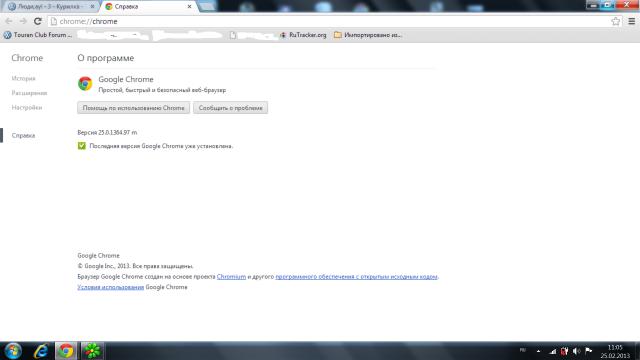
Task: Open История in the Chrome sidebar
Action: pyautogui.click(x=23, y=78)
